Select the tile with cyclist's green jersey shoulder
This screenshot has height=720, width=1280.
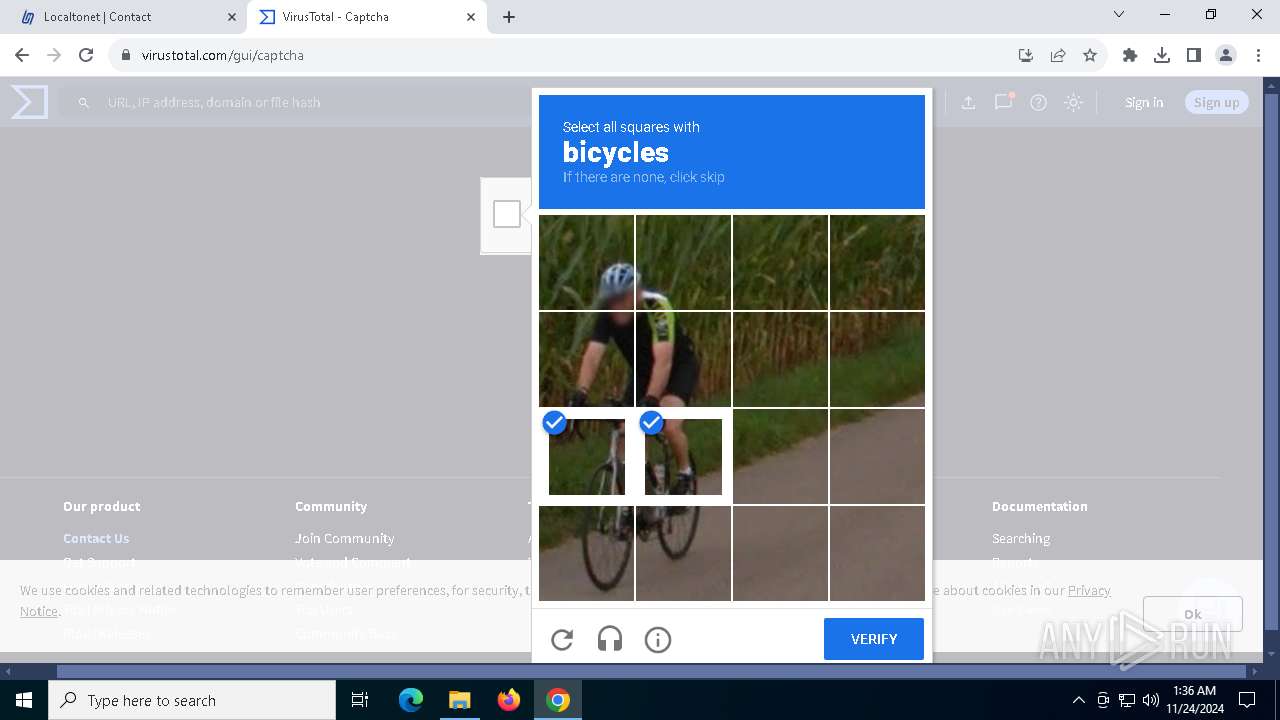[x=683, y=262]
